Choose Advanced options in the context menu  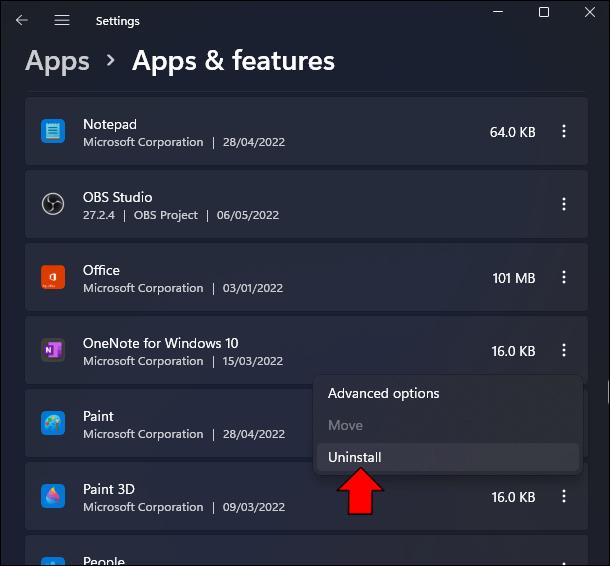448,393
